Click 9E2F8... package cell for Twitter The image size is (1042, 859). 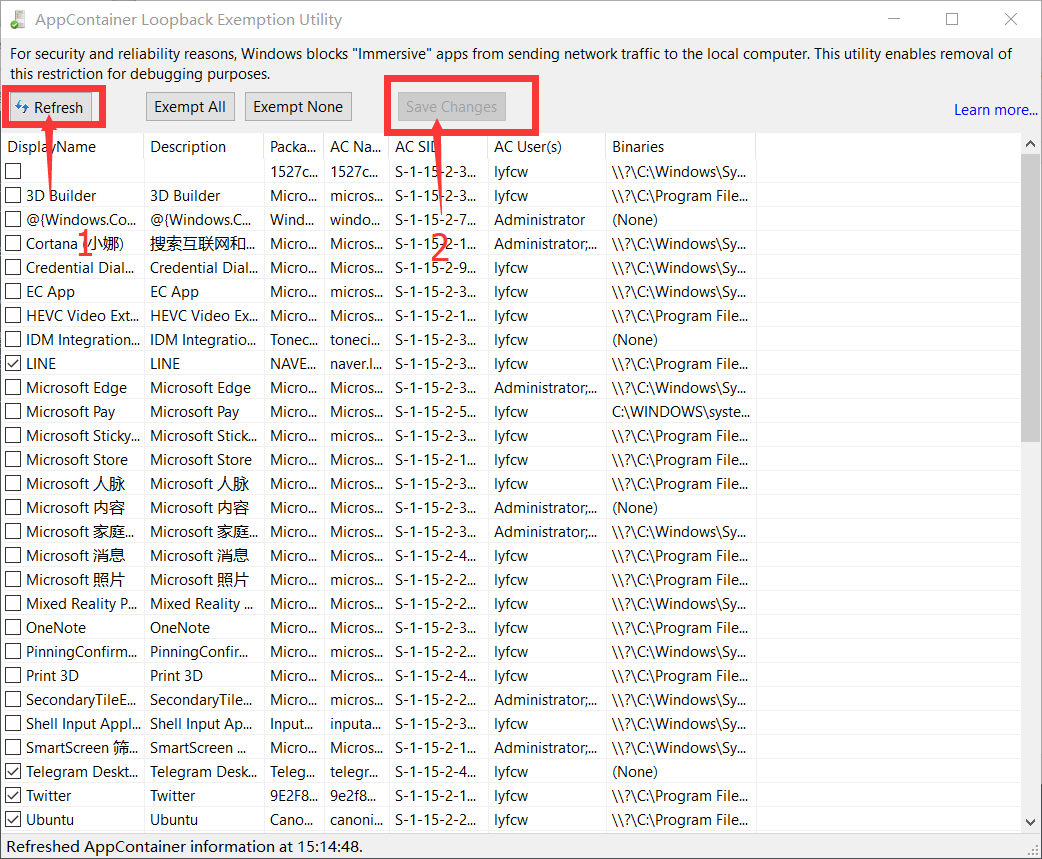pyautogui.click(x=294, y=796)
